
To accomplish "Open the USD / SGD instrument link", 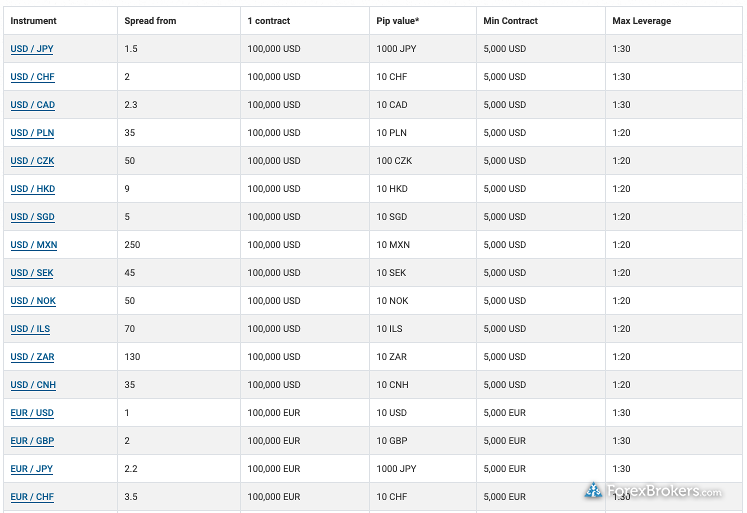I will pyautogui.click(x=32, y=217).
